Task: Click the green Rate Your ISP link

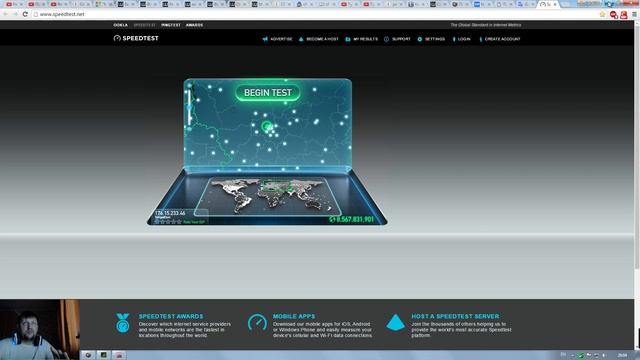Action: [x=194, y=222]
